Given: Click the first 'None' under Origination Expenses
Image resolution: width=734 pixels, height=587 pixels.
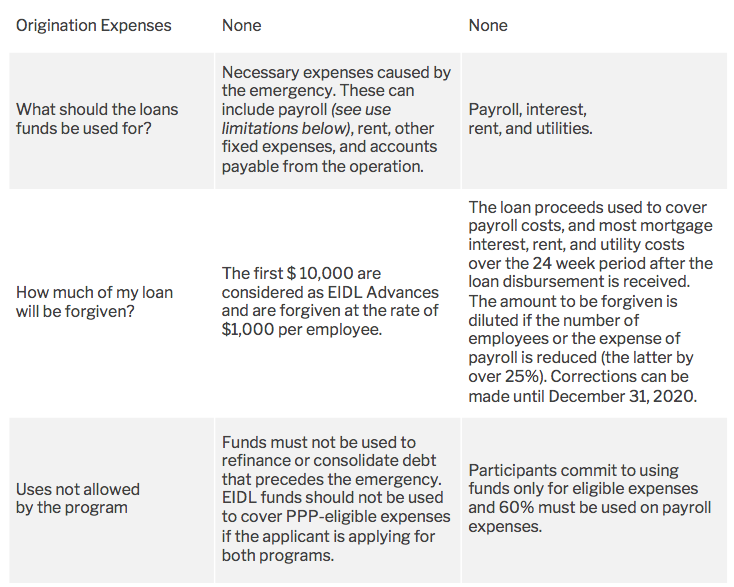Looking at the screenshot, I should tap(242, 25).
